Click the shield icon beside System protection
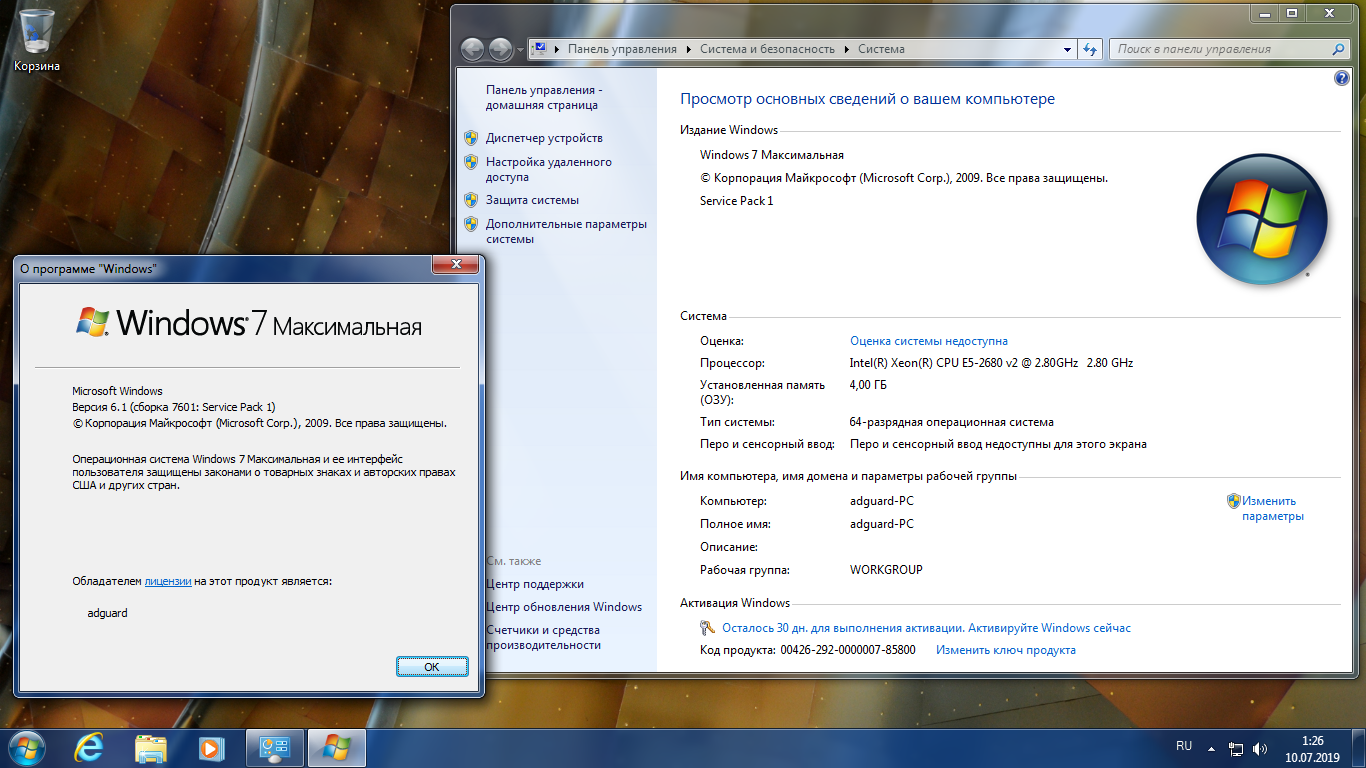The width and height of the screenshot is (1366, 768). point(471,200)
